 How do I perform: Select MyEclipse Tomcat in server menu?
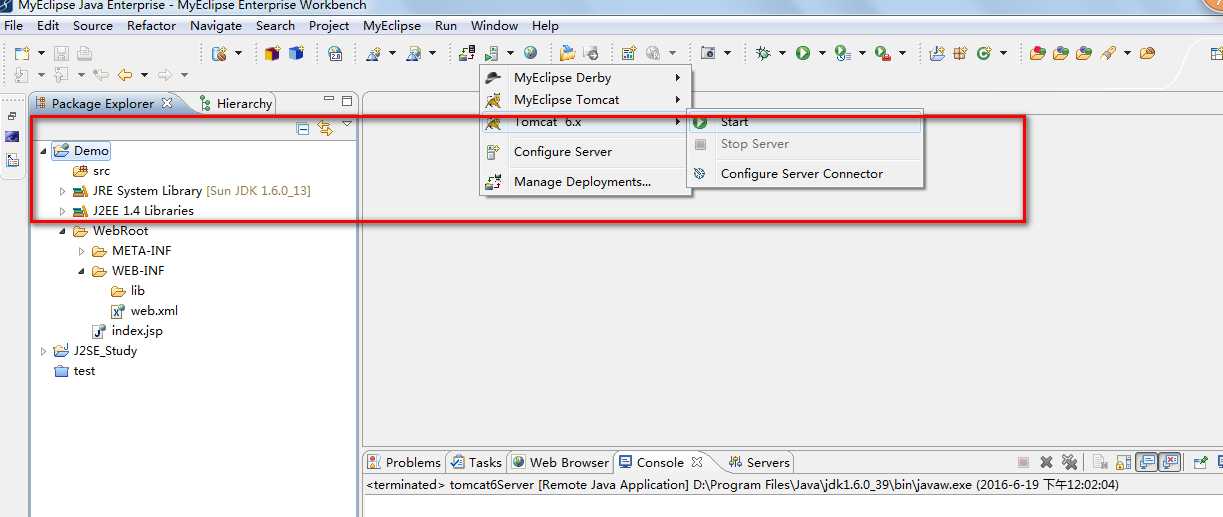[x=585, y=100]
